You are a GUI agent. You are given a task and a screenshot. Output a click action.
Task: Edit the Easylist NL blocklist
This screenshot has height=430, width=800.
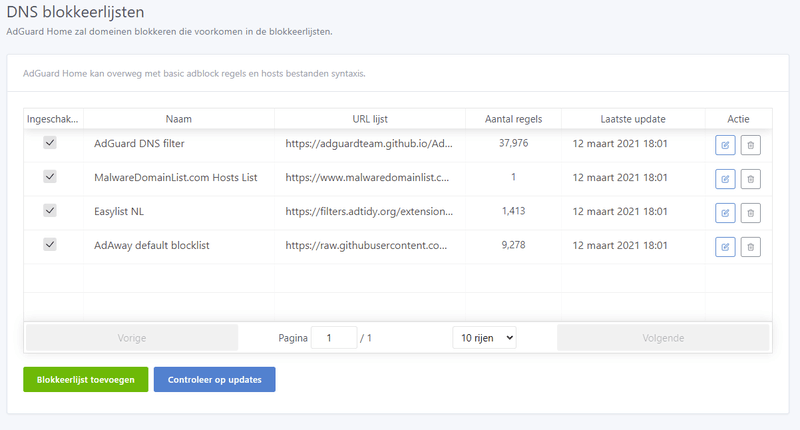725,212
